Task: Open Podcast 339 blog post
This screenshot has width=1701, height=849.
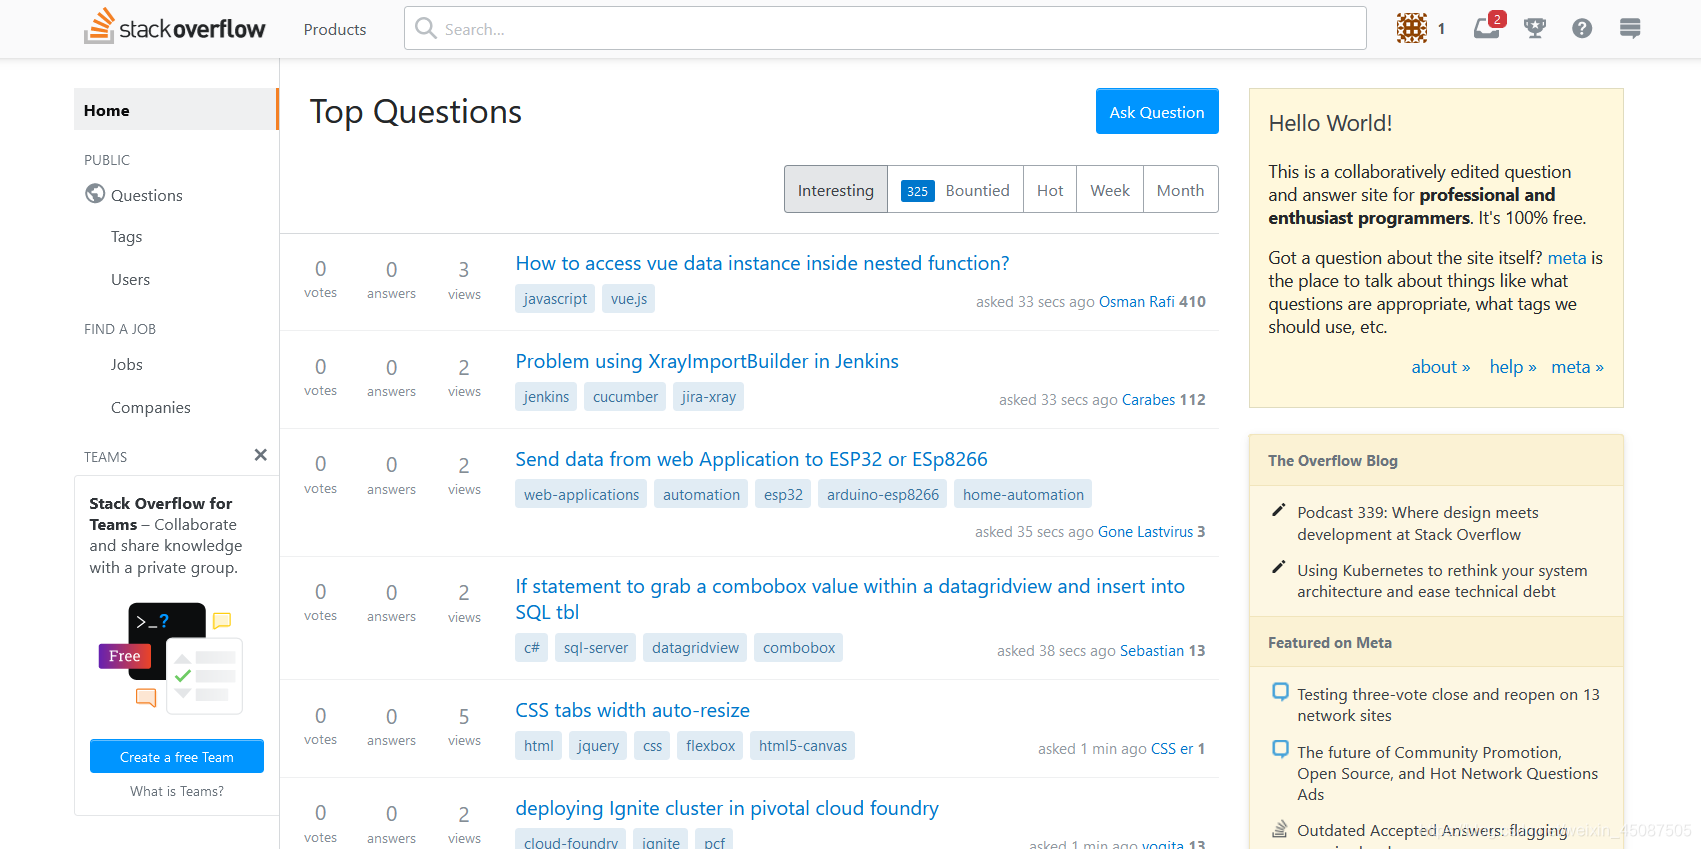Action: click(1417, 524)
